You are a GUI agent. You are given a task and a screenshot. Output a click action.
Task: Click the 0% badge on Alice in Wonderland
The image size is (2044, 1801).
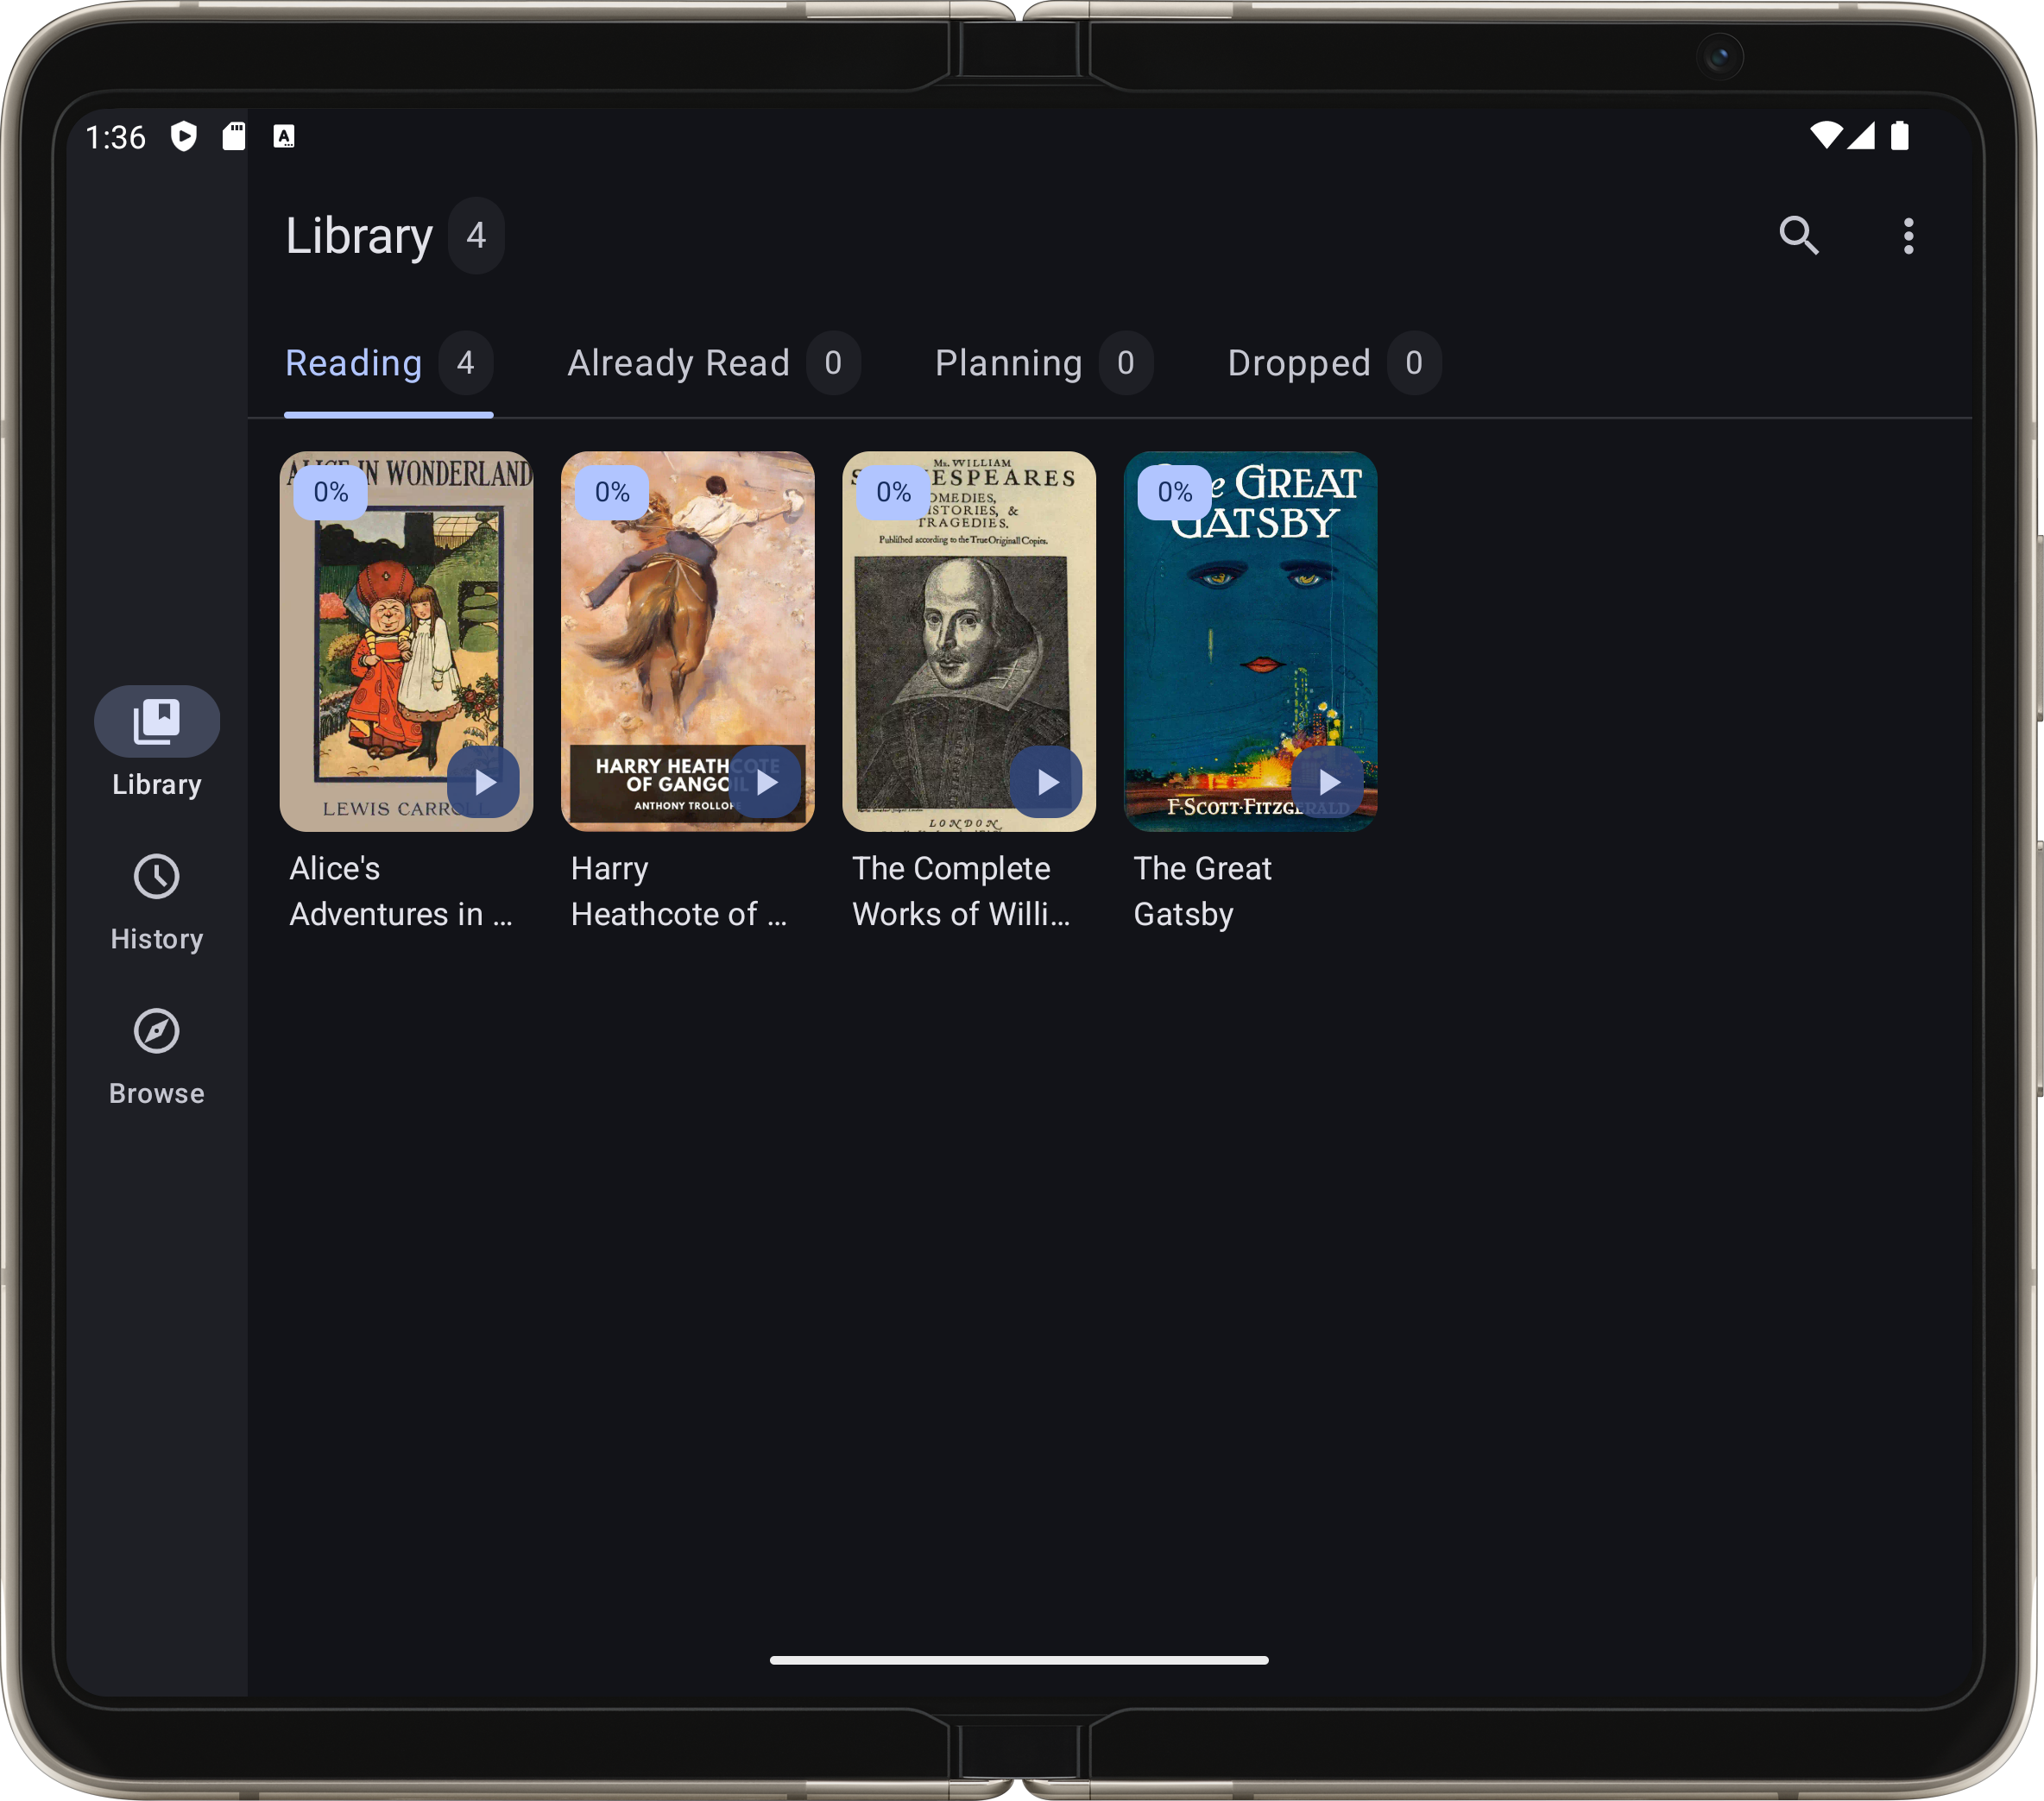(x=331, y=492)
